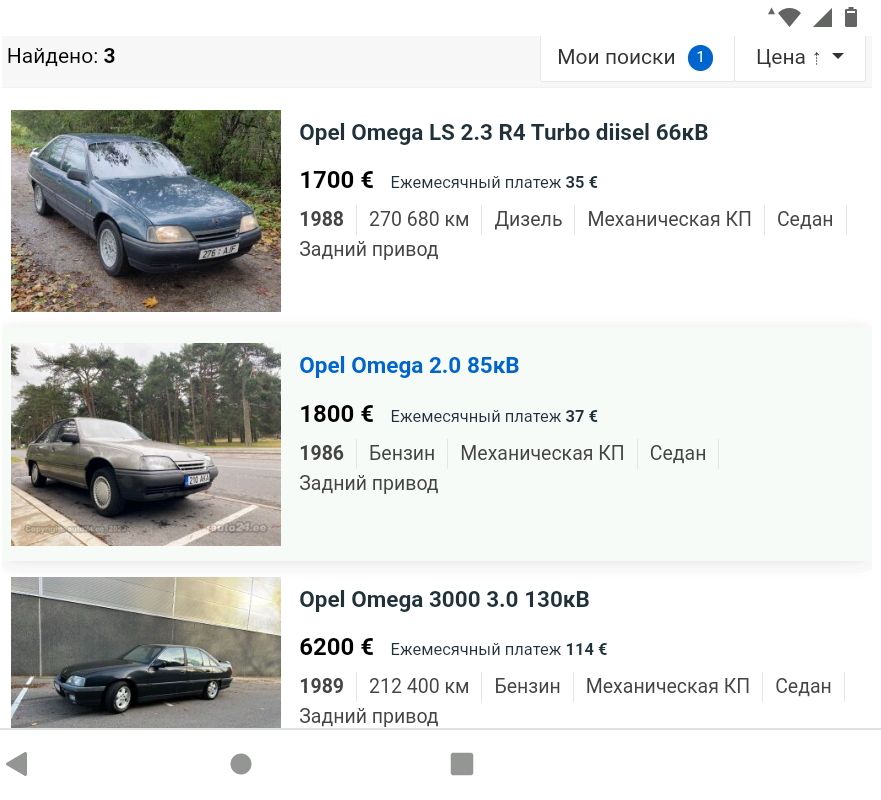The image size is (881, 800).
Task: Click the 1700 € price
Action: tap(337, 180)
